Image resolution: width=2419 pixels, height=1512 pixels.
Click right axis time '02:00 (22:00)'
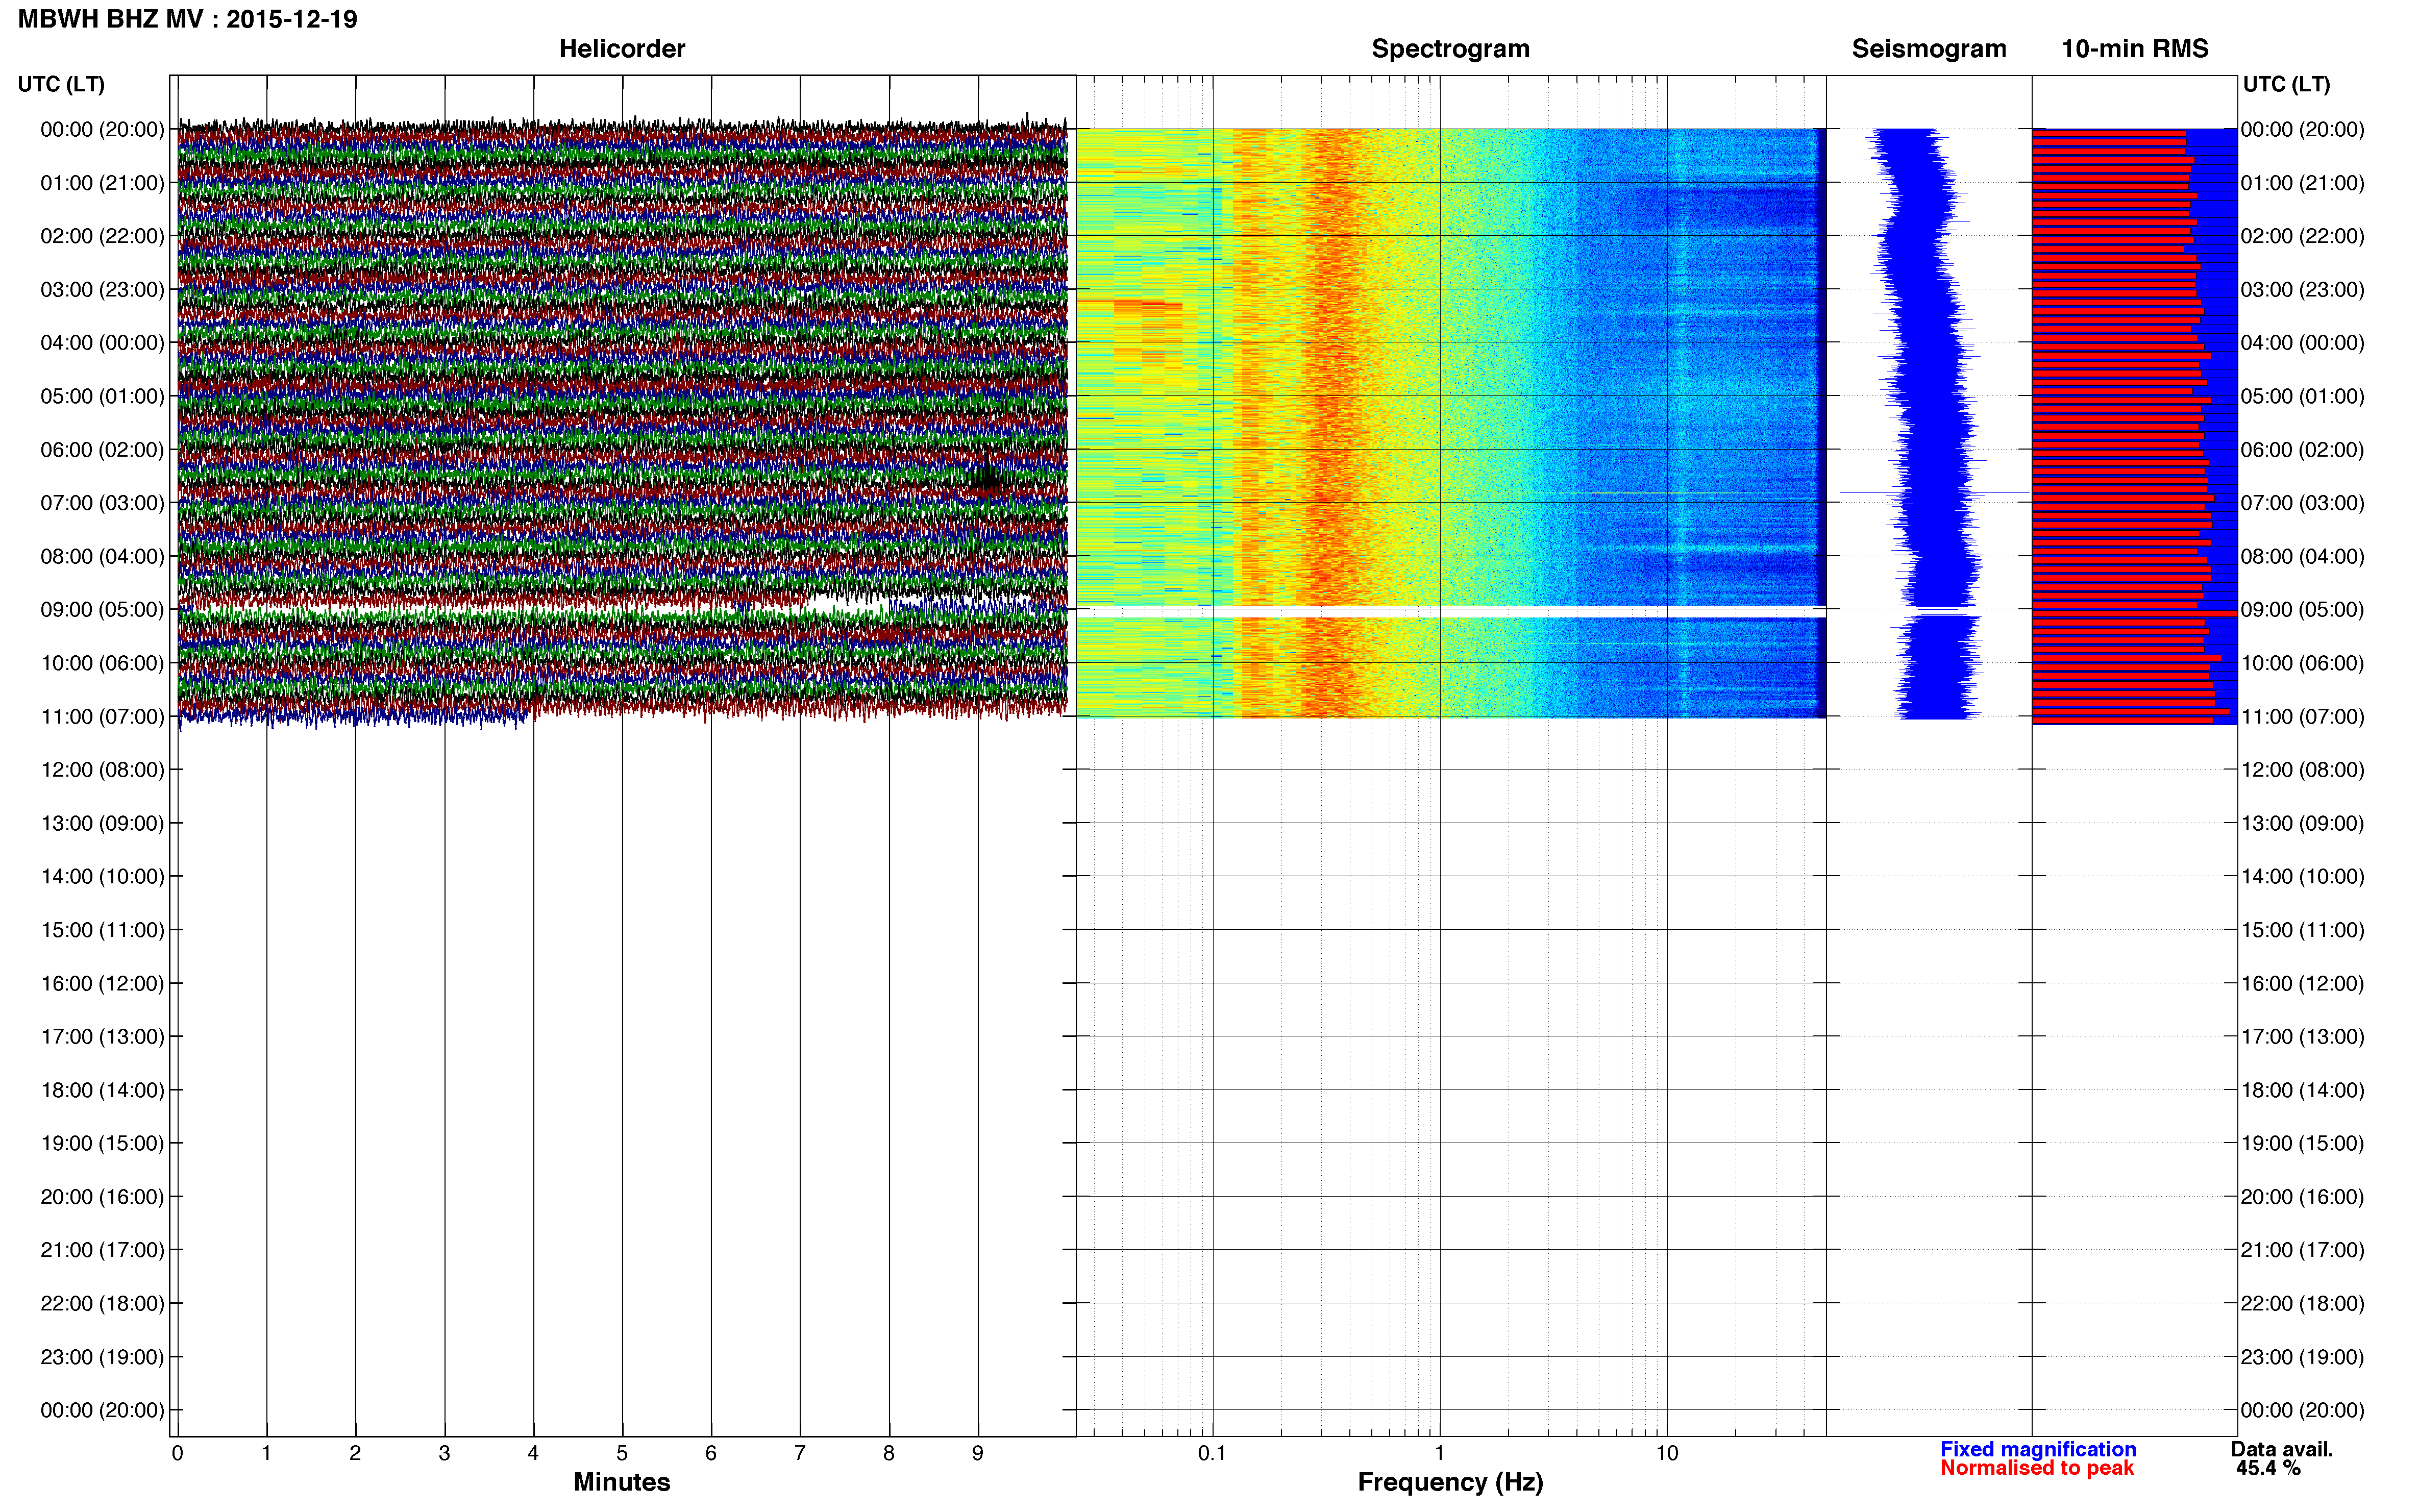pyautogui.click(x=2302, y=236)
